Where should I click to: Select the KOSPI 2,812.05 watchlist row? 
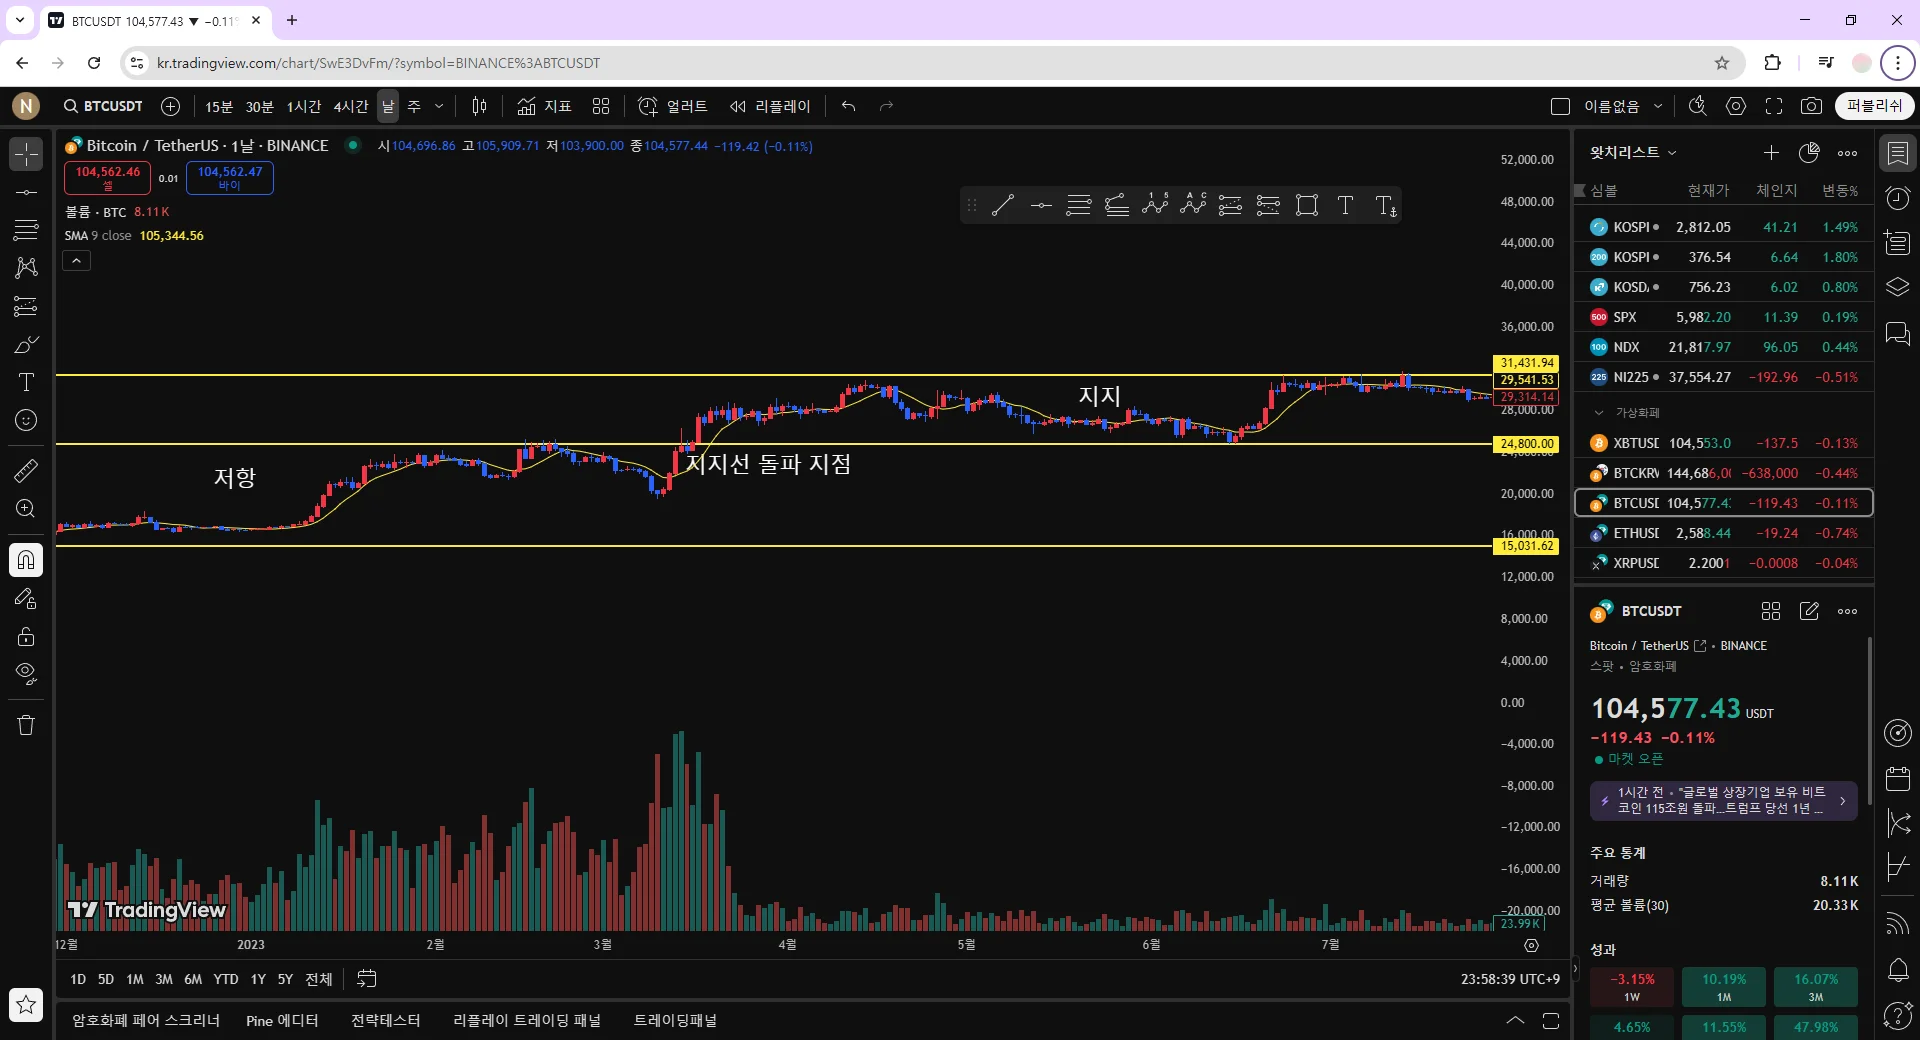pyautogui.click(x=1724, y=227)
